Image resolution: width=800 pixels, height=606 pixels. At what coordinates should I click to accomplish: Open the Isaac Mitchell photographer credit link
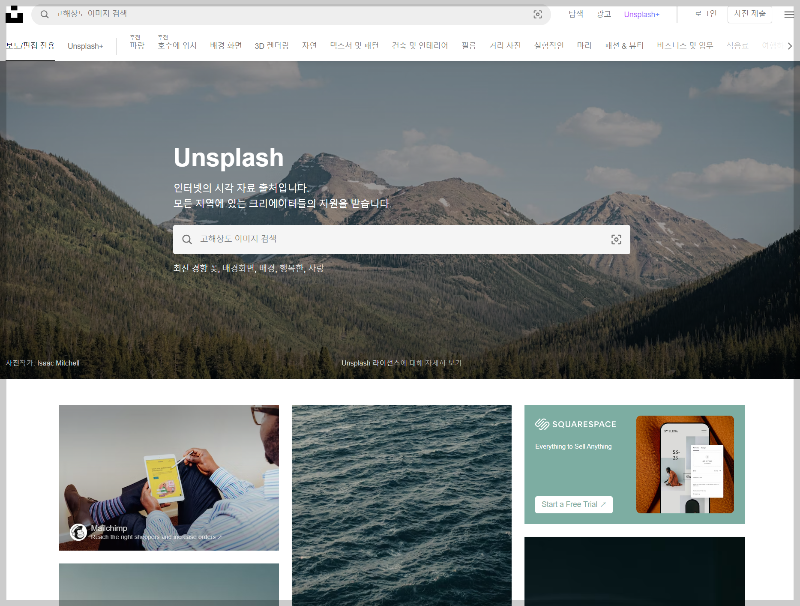(58, 363)
